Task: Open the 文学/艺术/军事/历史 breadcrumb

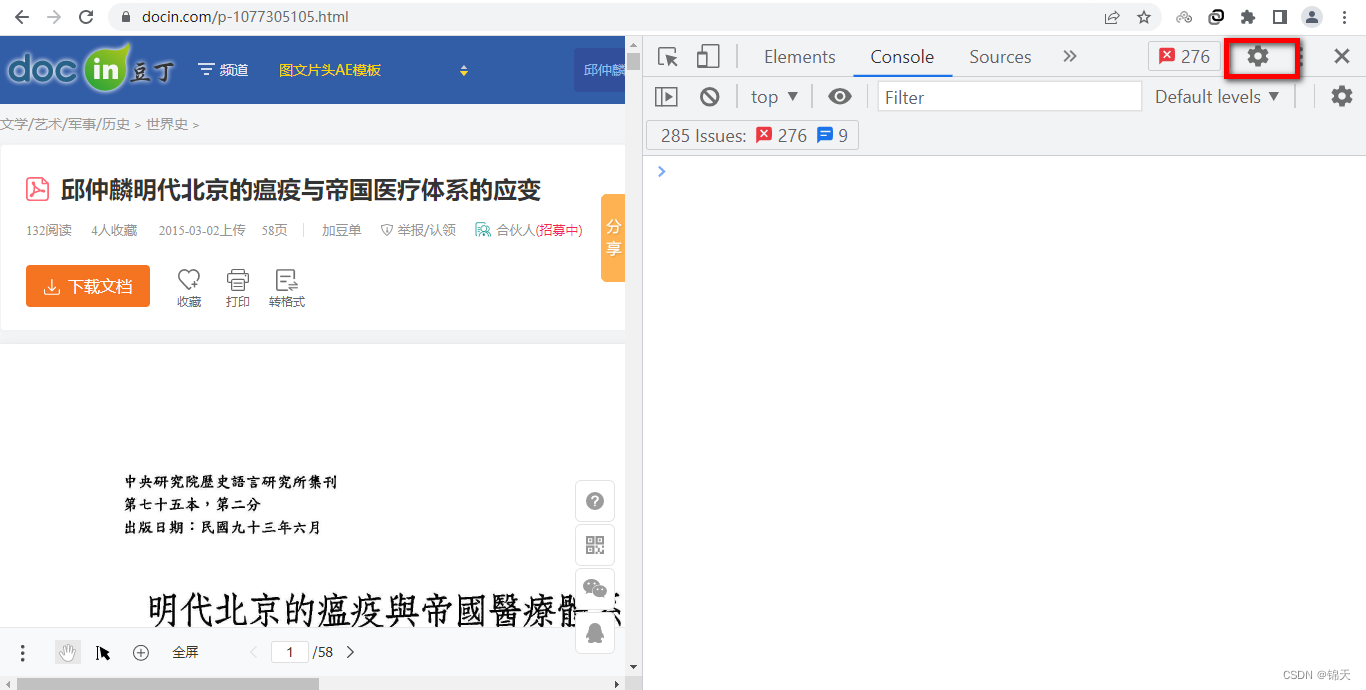Action: [65, 124]
